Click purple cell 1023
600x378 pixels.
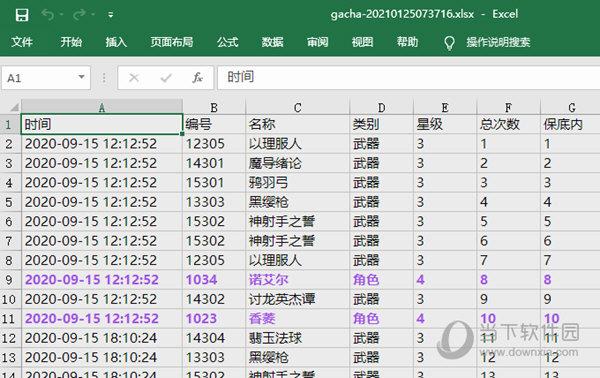tap(214, 318)
